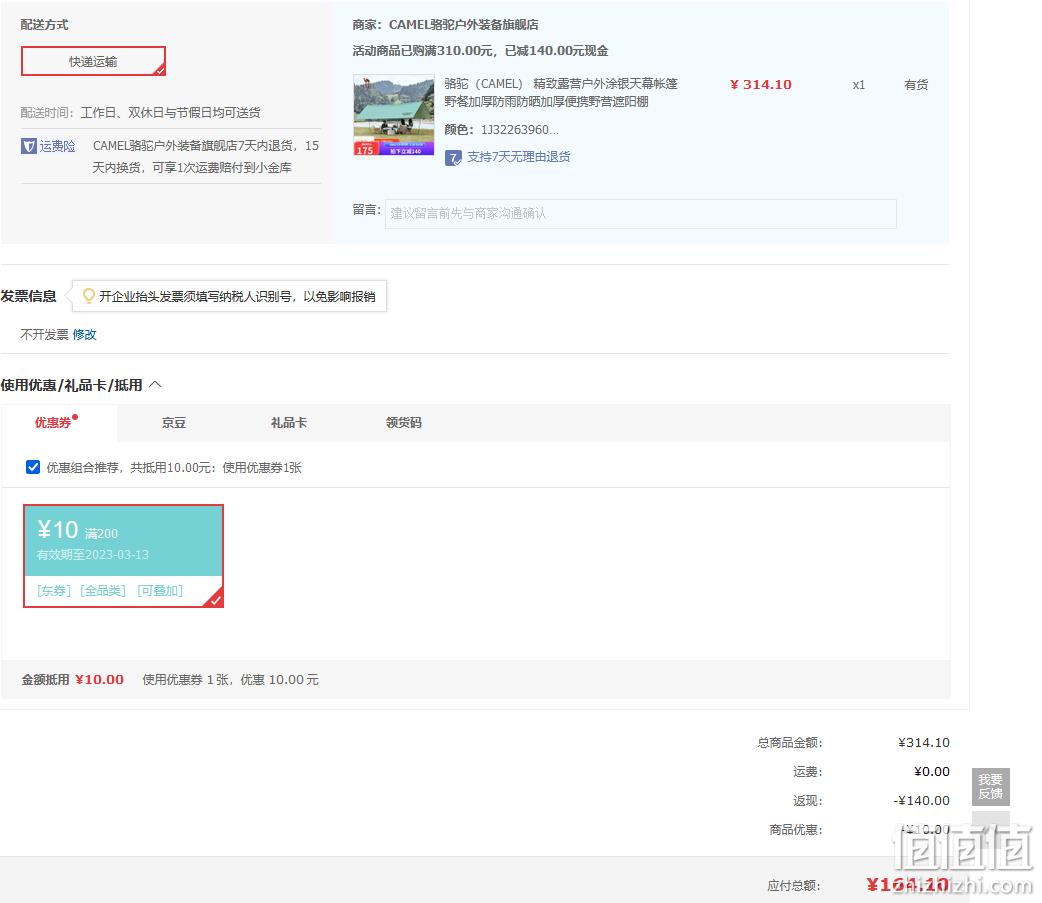1042x903 pixels.
Task: Click the 运费 ¥0.00 value
Action: coord(932,771)
